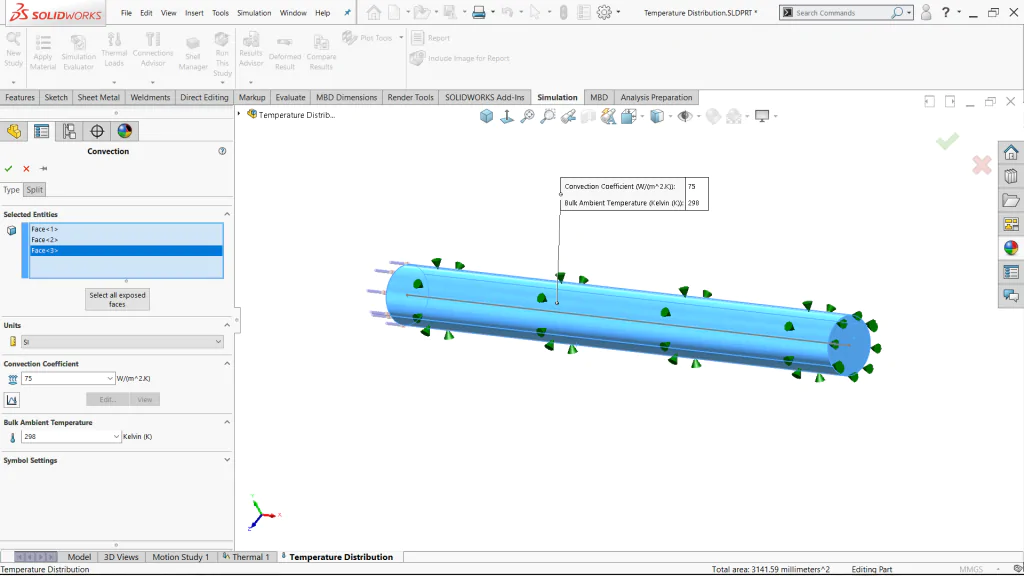Open the Units dropdown set to SI
Image resolution: width=1024 pixels, height=576 pixels.
pyautogui.click(x=122, y=342)
